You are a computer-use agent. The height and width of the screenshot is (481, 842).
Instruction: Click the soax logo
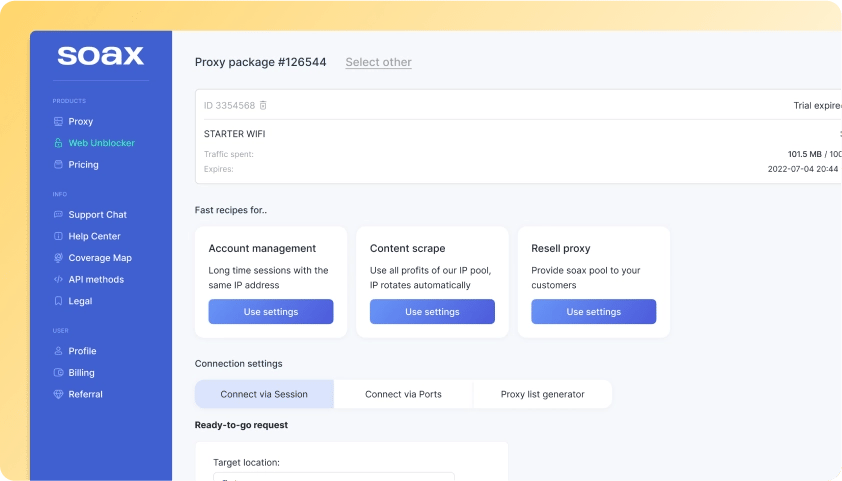(100, 56)
